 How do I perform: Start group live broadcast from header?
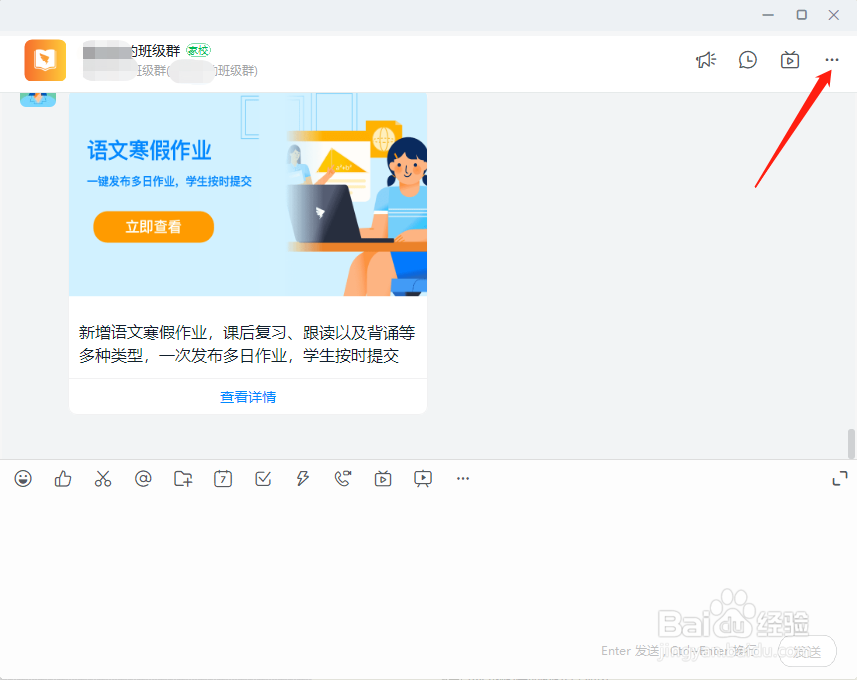pos(790,60)
